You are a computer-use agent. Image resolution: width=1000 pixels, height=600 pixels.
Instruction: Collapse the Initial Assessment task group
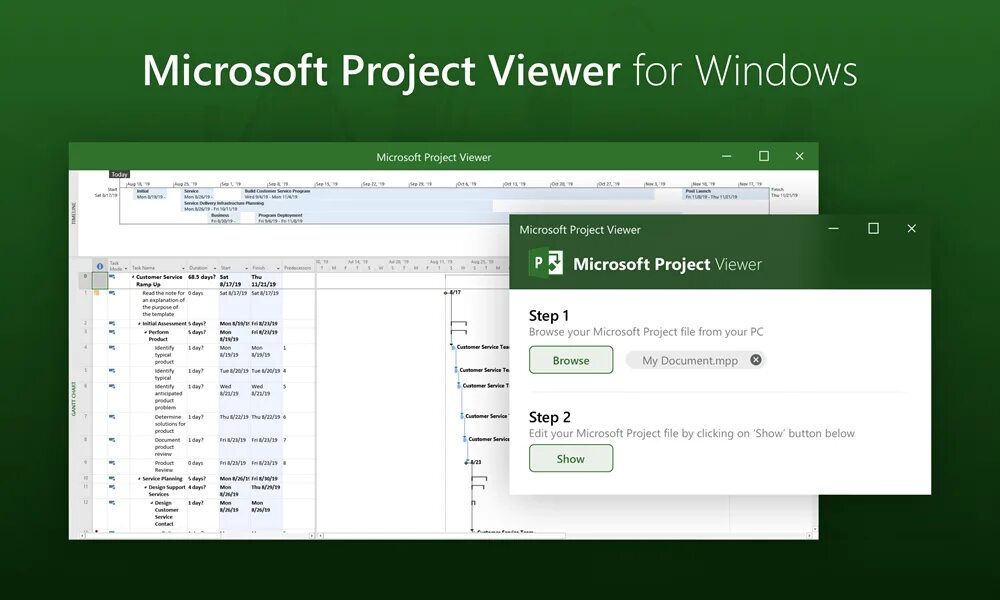pyautogui.click(x=140, y=324)
